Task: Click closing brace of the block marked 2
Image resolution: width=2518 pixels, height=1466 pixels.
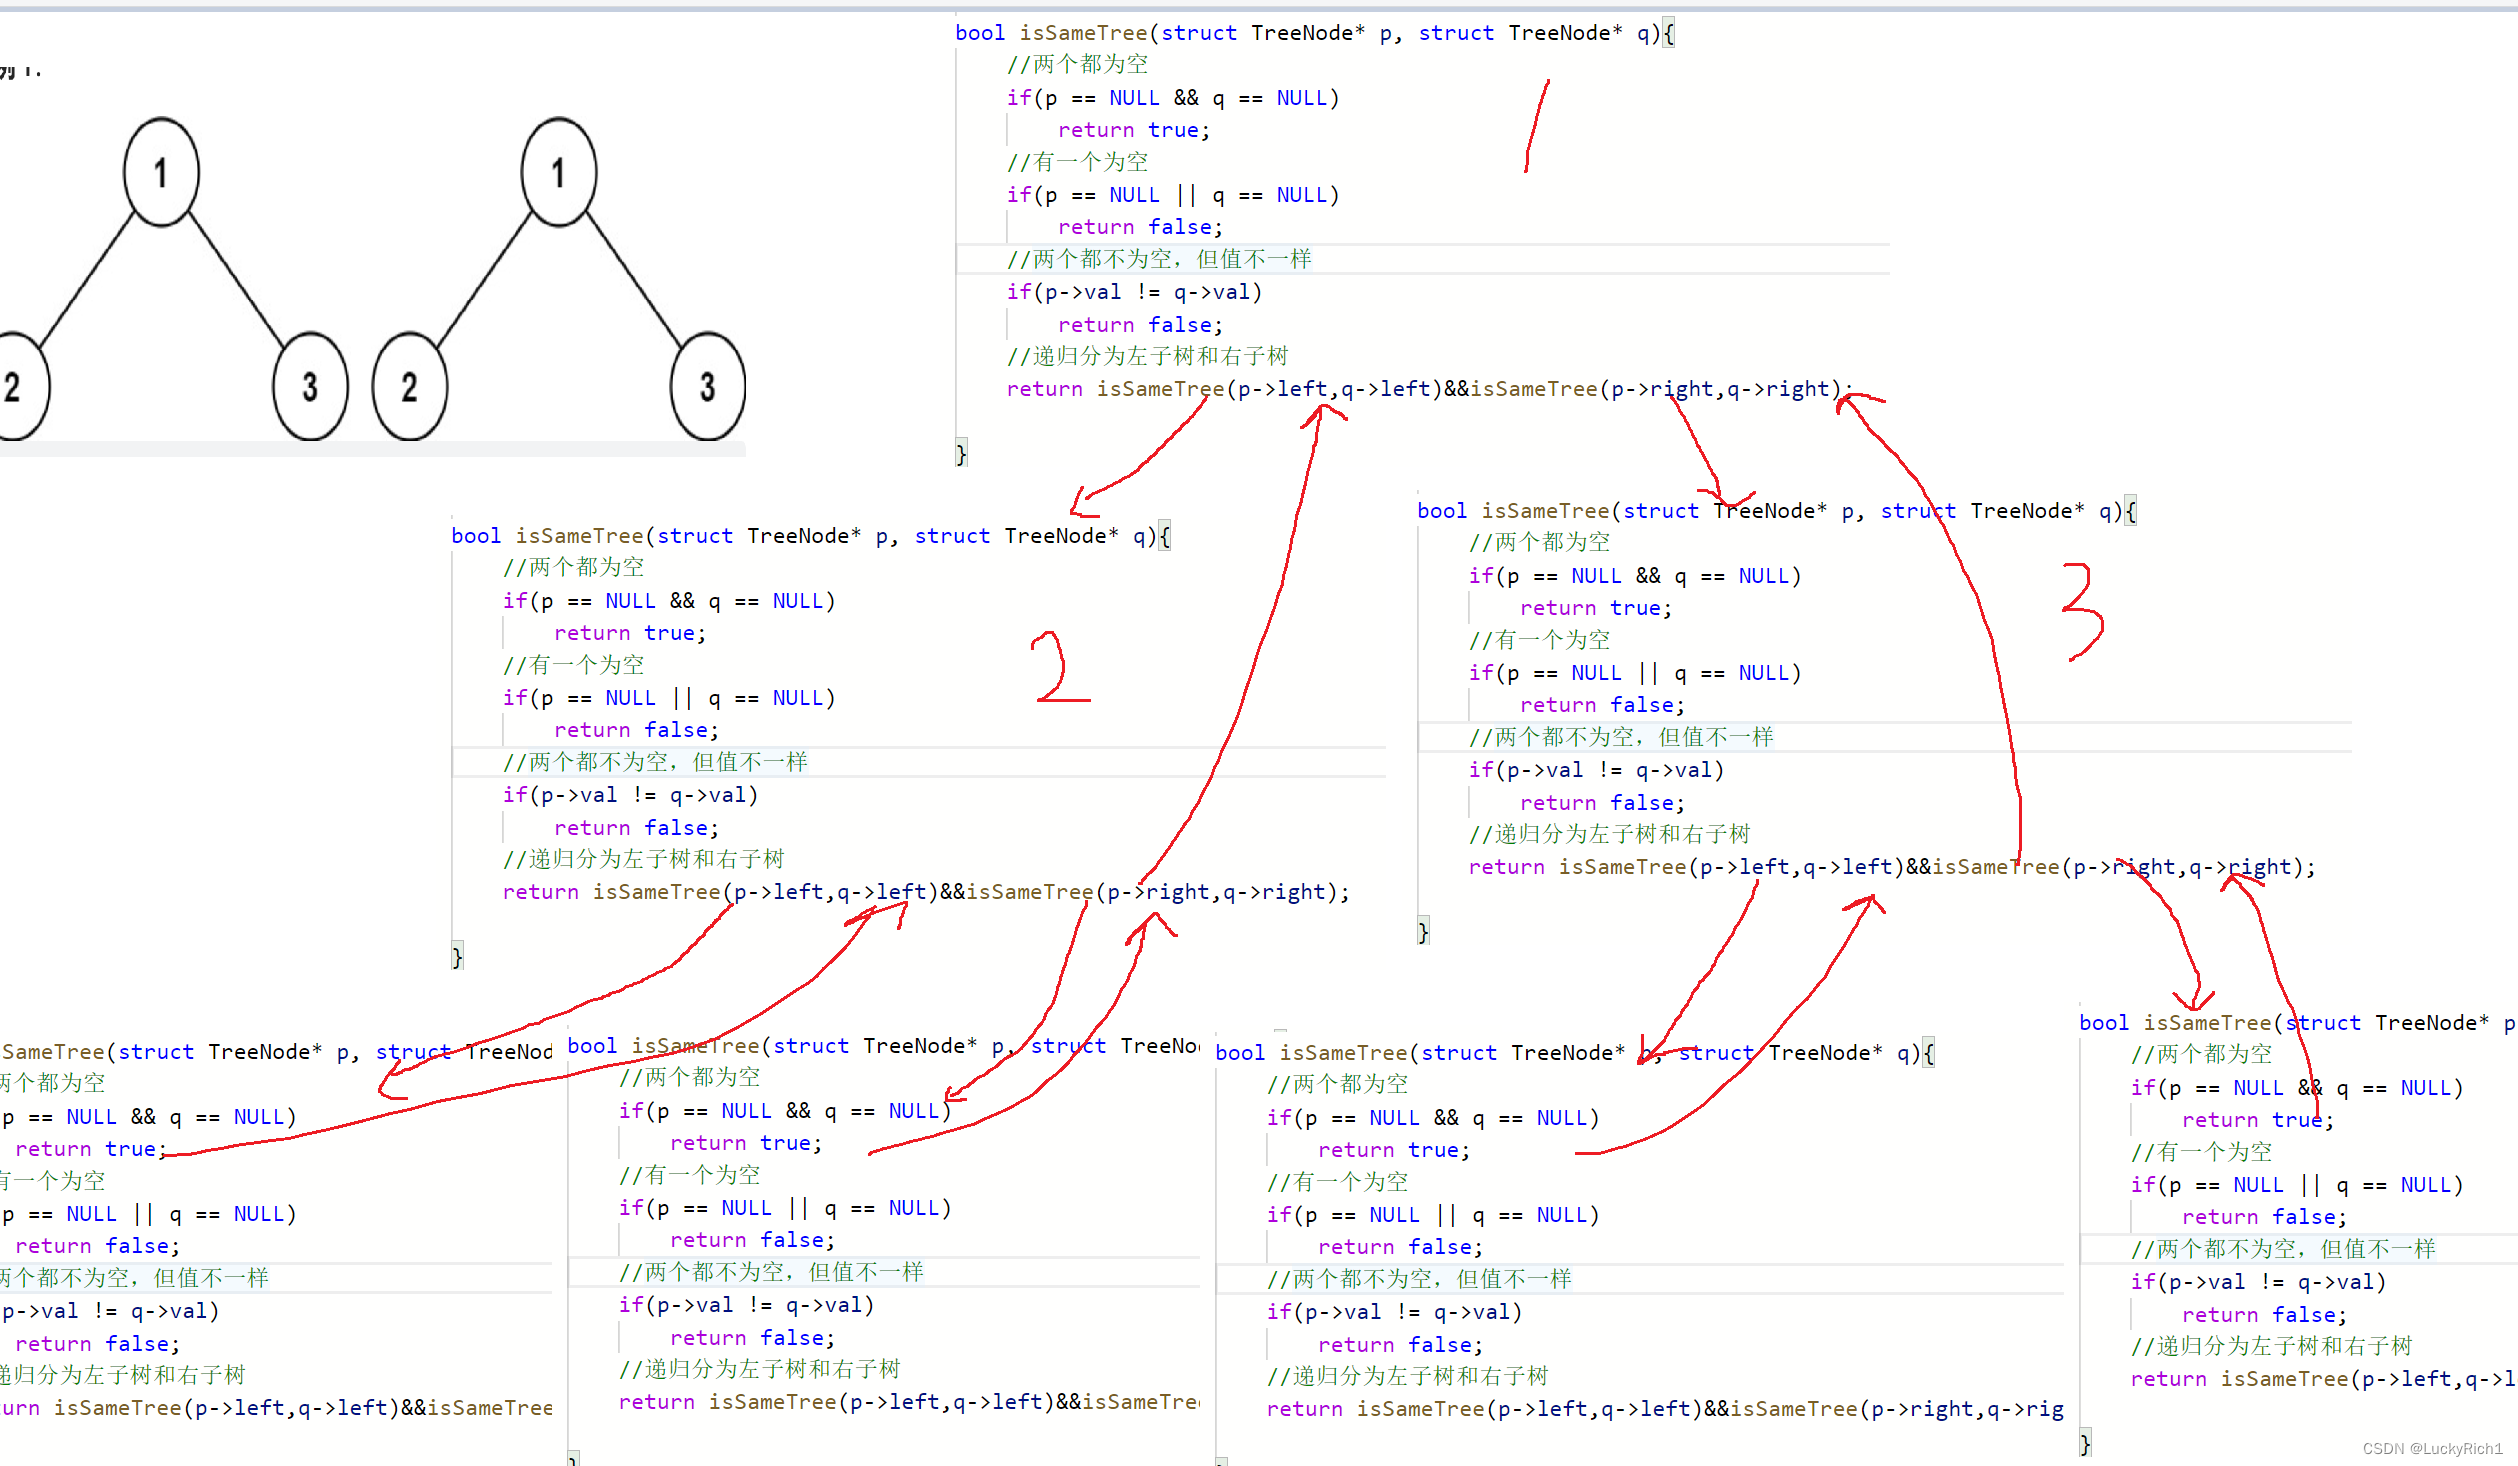Action: [x=457, y=957]
